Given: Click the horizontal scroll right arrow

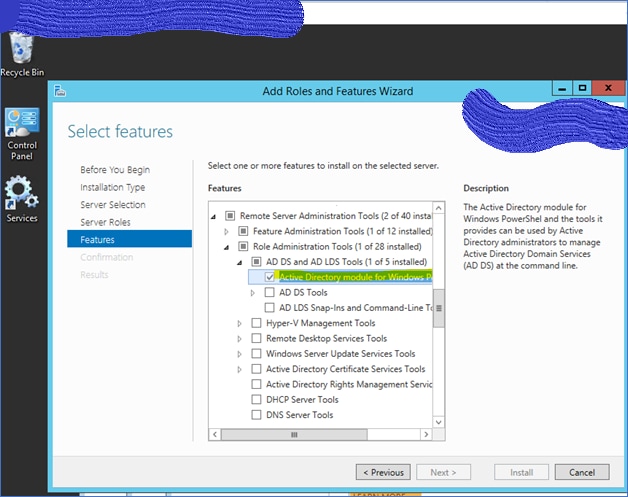Looking at the screenshot, I should pos(426,435).
